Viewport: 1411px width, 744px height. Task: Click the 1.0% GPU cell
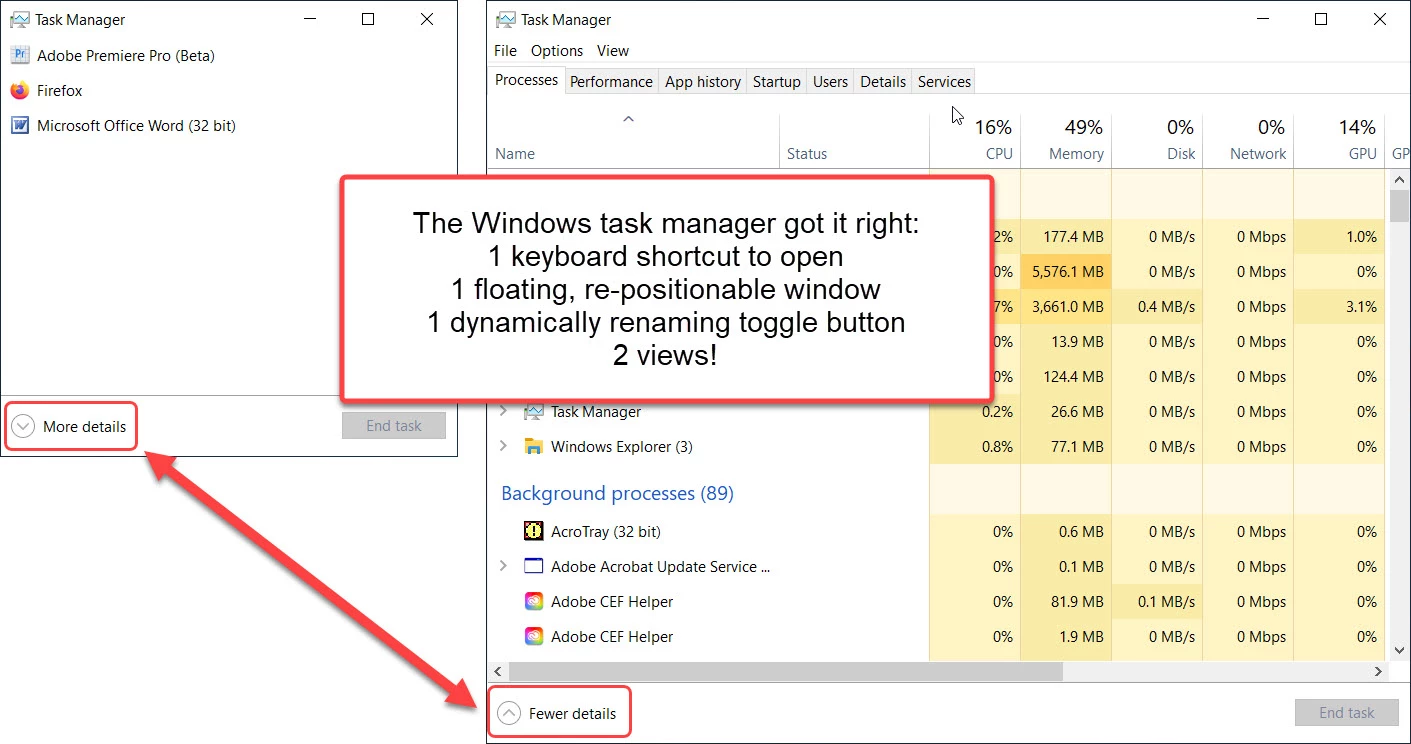1339,237
